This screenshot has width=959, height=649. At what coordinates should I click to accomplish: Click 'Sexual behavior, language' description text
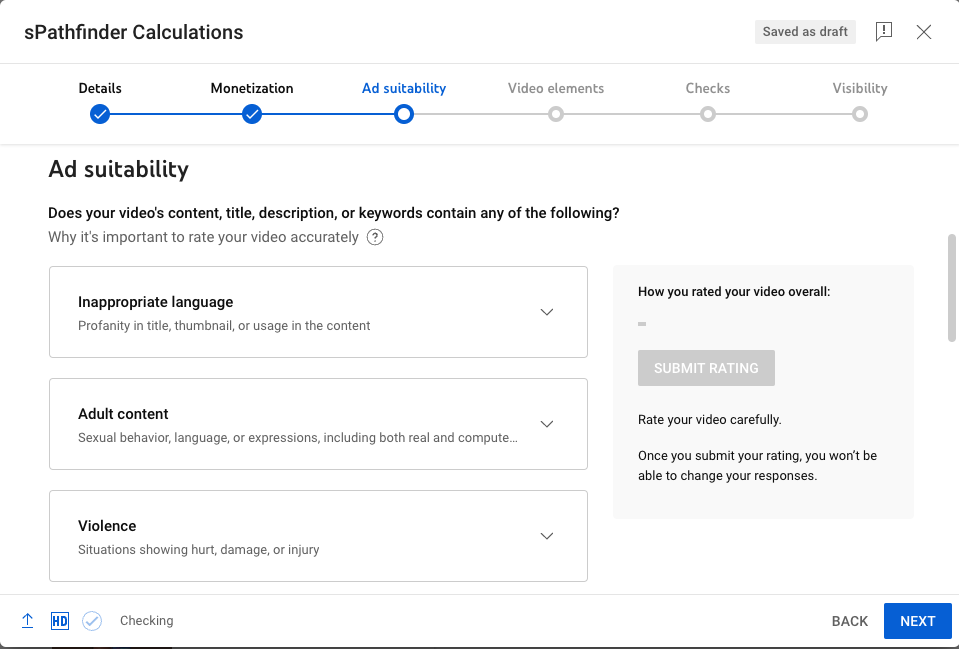click(298, 438)
